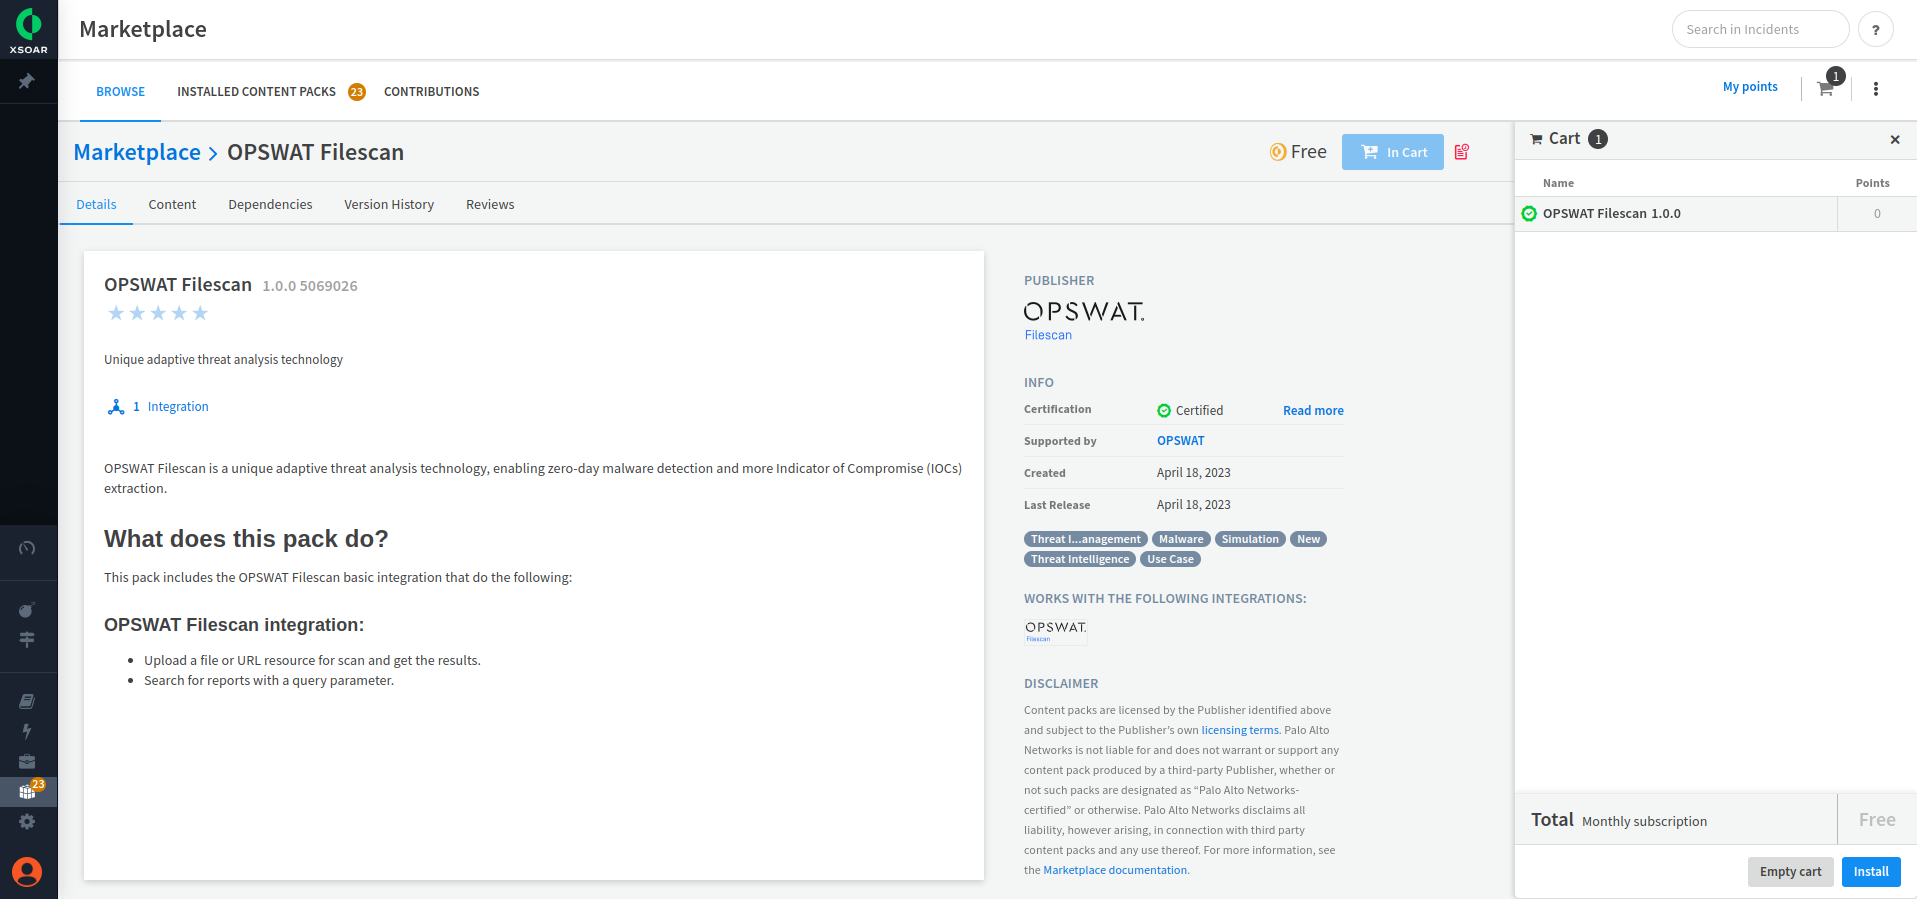
Task: Open the indicators signpost icon in sidebar
Action: 27,639
